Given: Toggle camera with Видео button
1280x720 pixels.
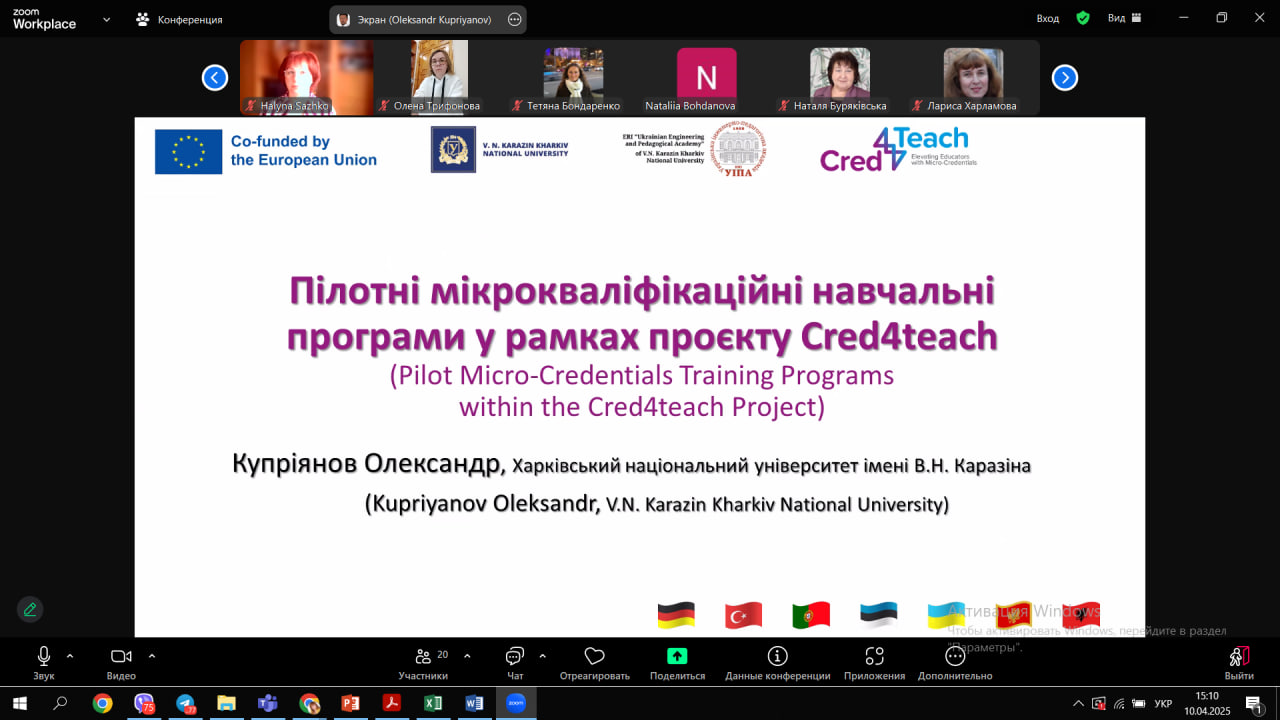Looking at the screenshot, I should pyautogui.click(x=121, y=663).
